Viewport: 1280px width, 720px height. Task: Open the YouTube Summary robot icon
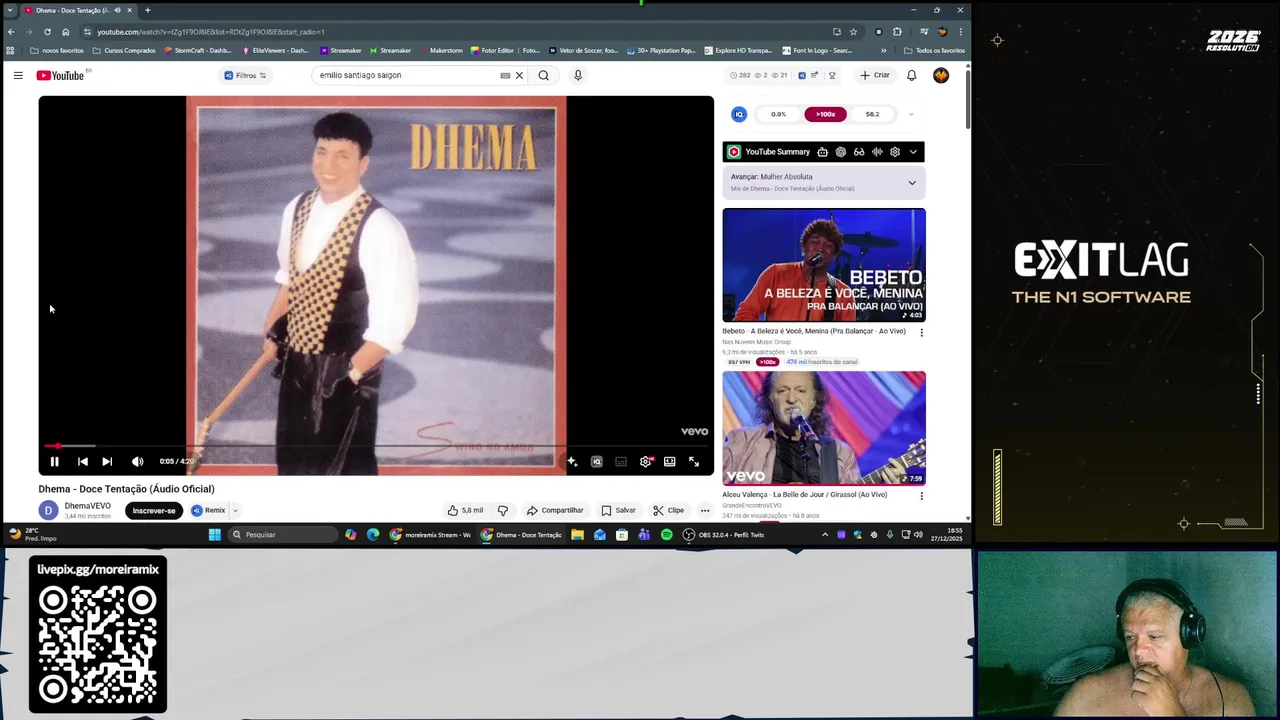coord(822,152)
